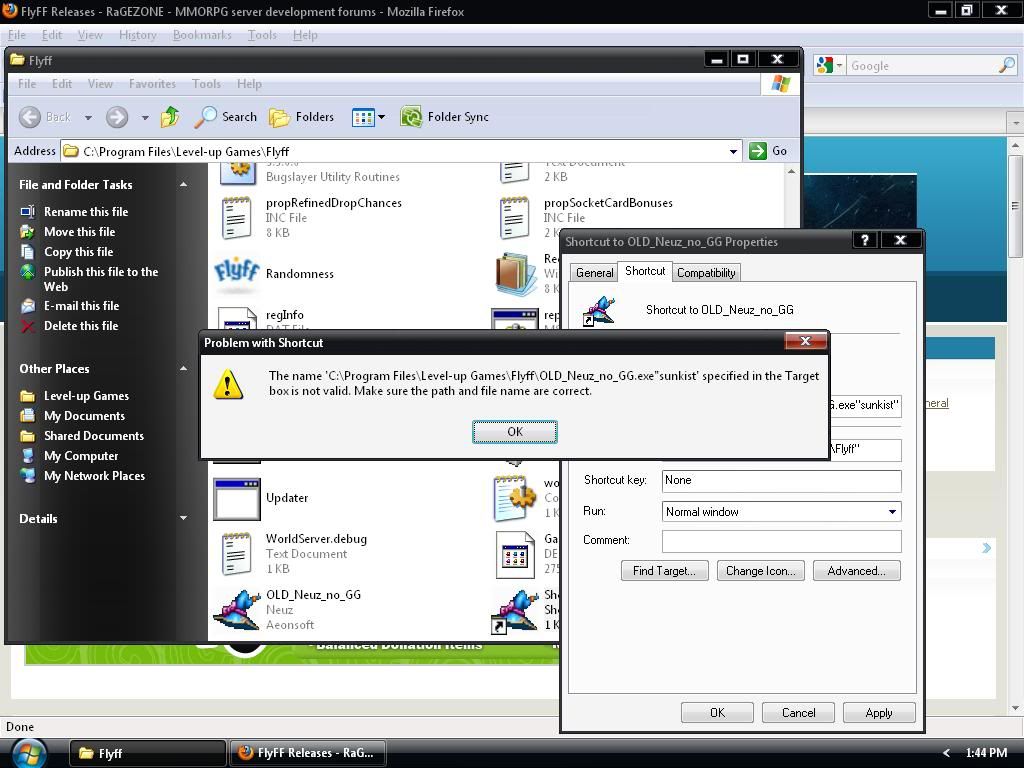The height and width of the screenshot is (768, 1024).
Task: Open the Favorites menu in Explorer
Action: tap(152, 84)
